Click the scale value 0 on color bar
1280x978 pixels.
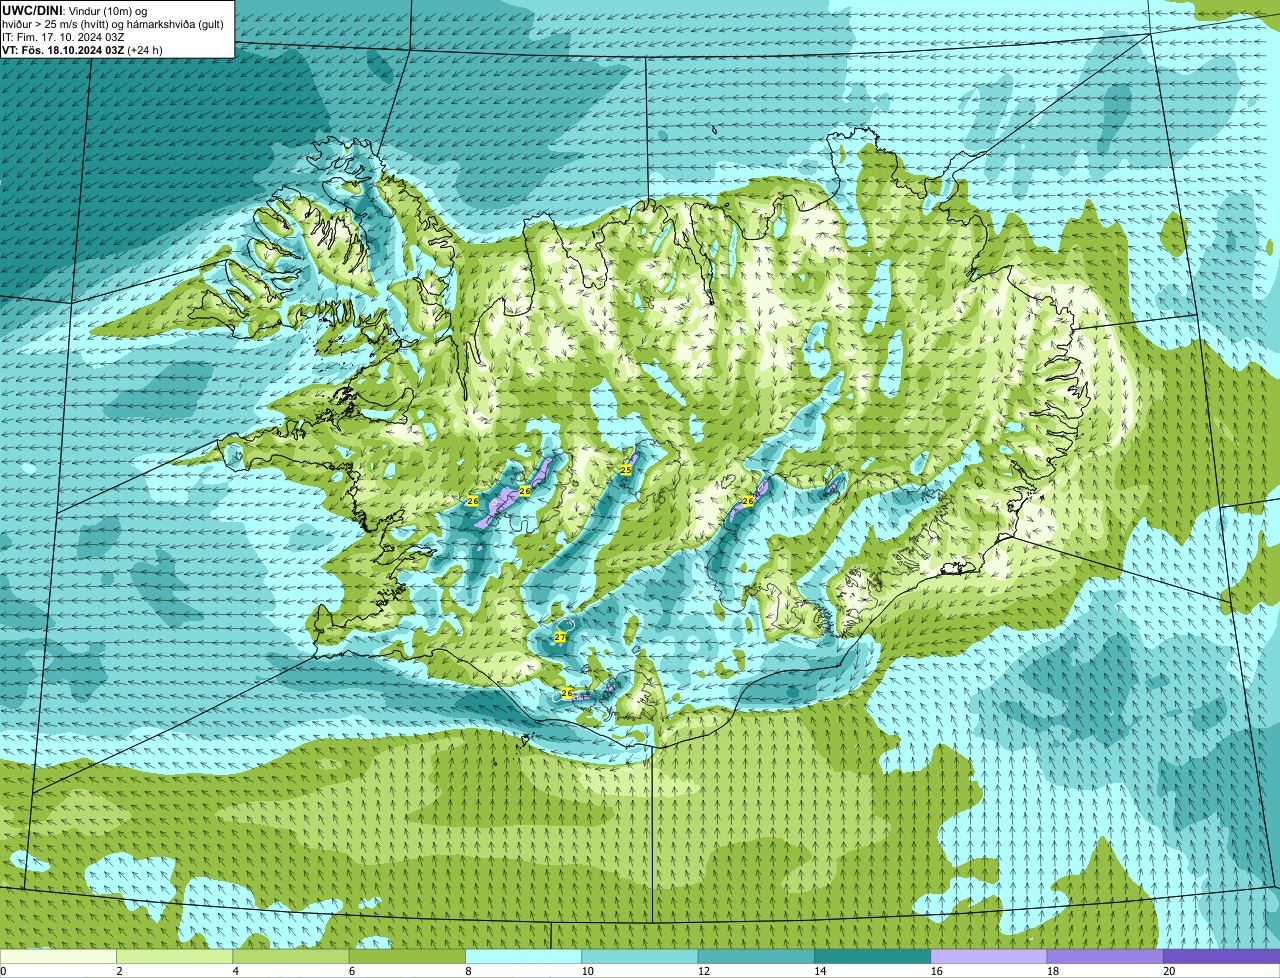pos(4,971)
